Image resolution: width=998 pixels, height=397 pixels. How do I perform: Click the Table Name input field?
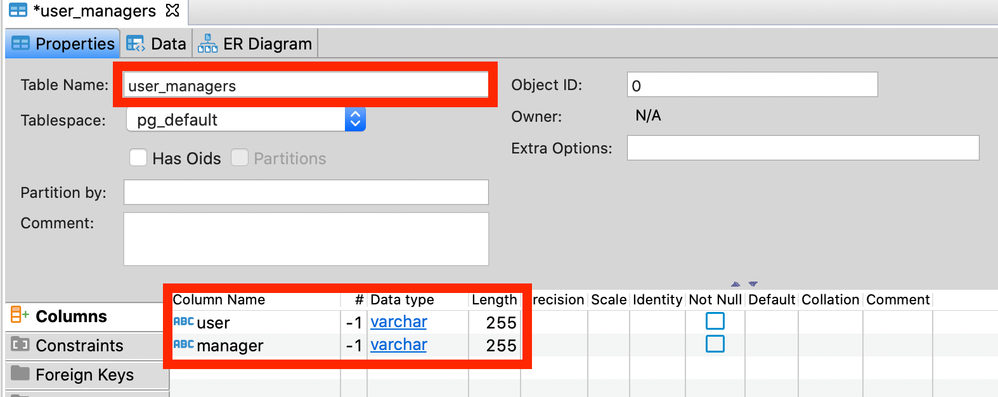click(x=306, y=85)
